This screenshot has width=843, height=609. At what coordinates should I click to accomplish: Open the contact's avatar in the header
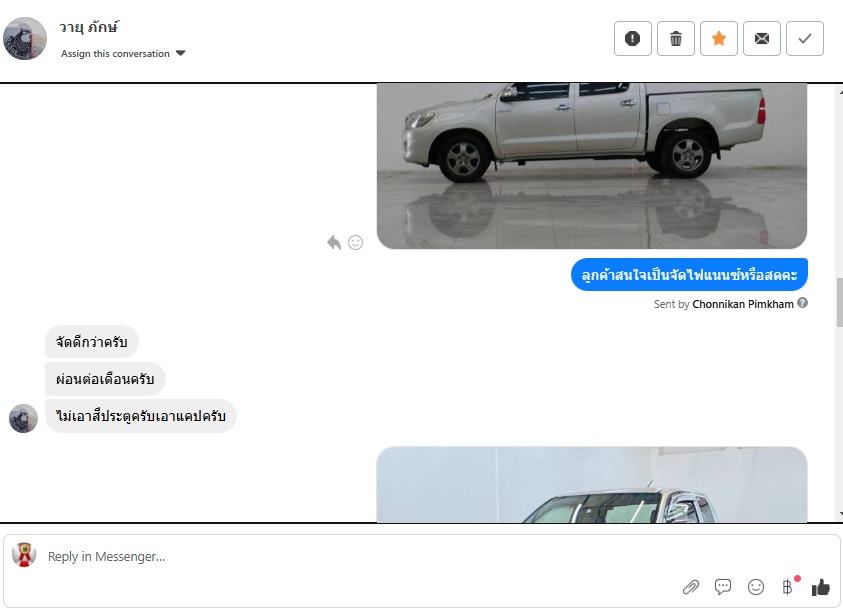tap(25, 39)
